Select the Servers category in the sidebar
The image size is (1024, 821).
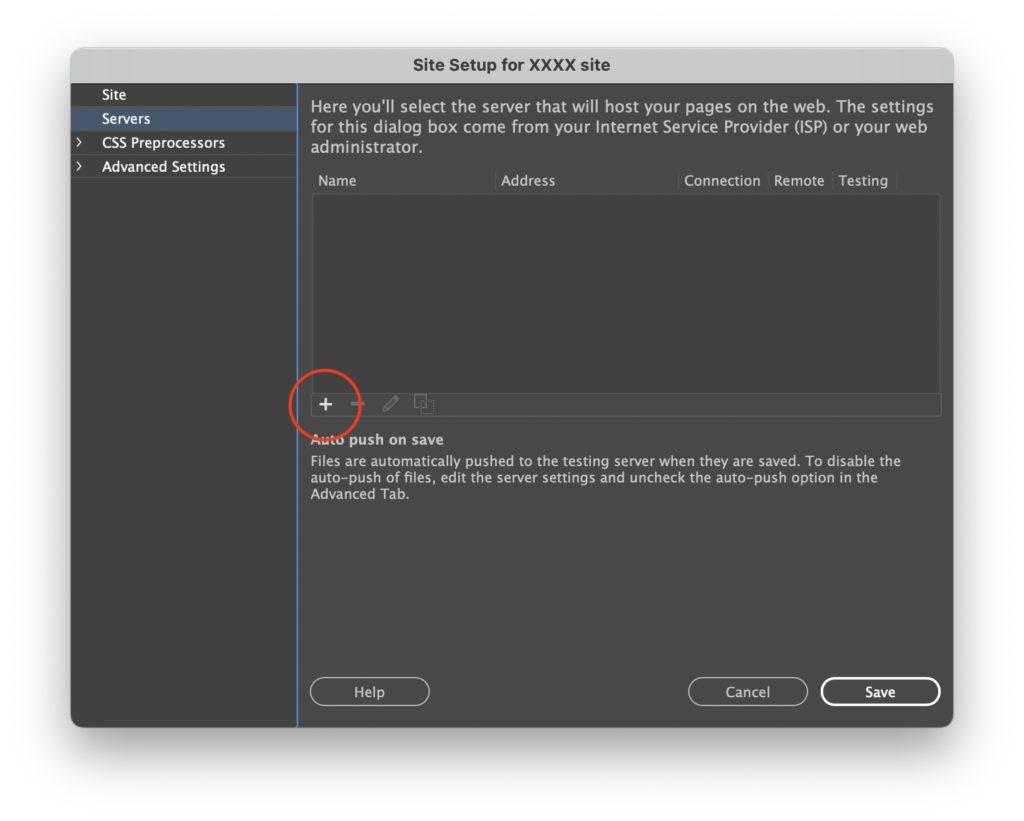(x=126, y=119)
